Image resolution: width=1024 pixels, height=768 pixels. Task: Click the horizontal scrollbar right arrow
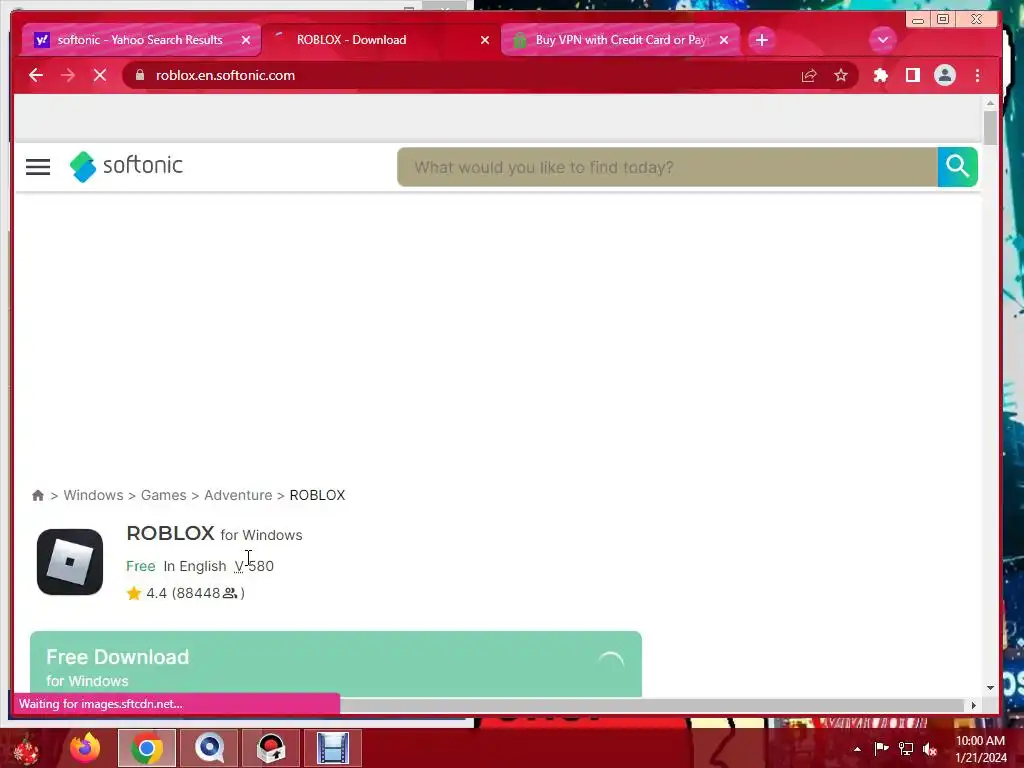point(973,705)
